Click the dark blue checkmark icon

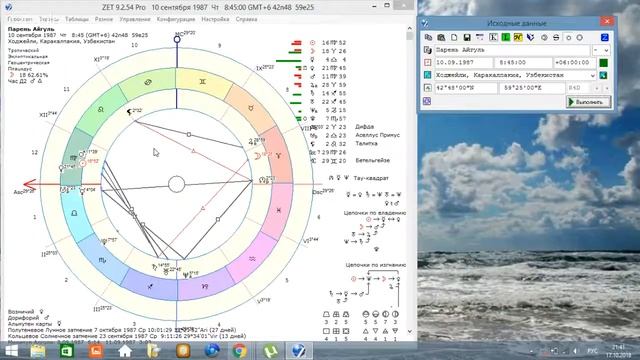pyautogui.click(x=531, y=37)
